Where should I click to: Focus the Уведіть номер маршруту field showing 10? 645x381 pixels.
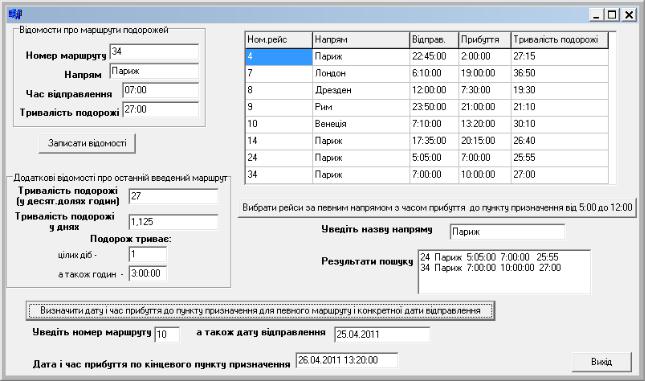pos(167,335)
